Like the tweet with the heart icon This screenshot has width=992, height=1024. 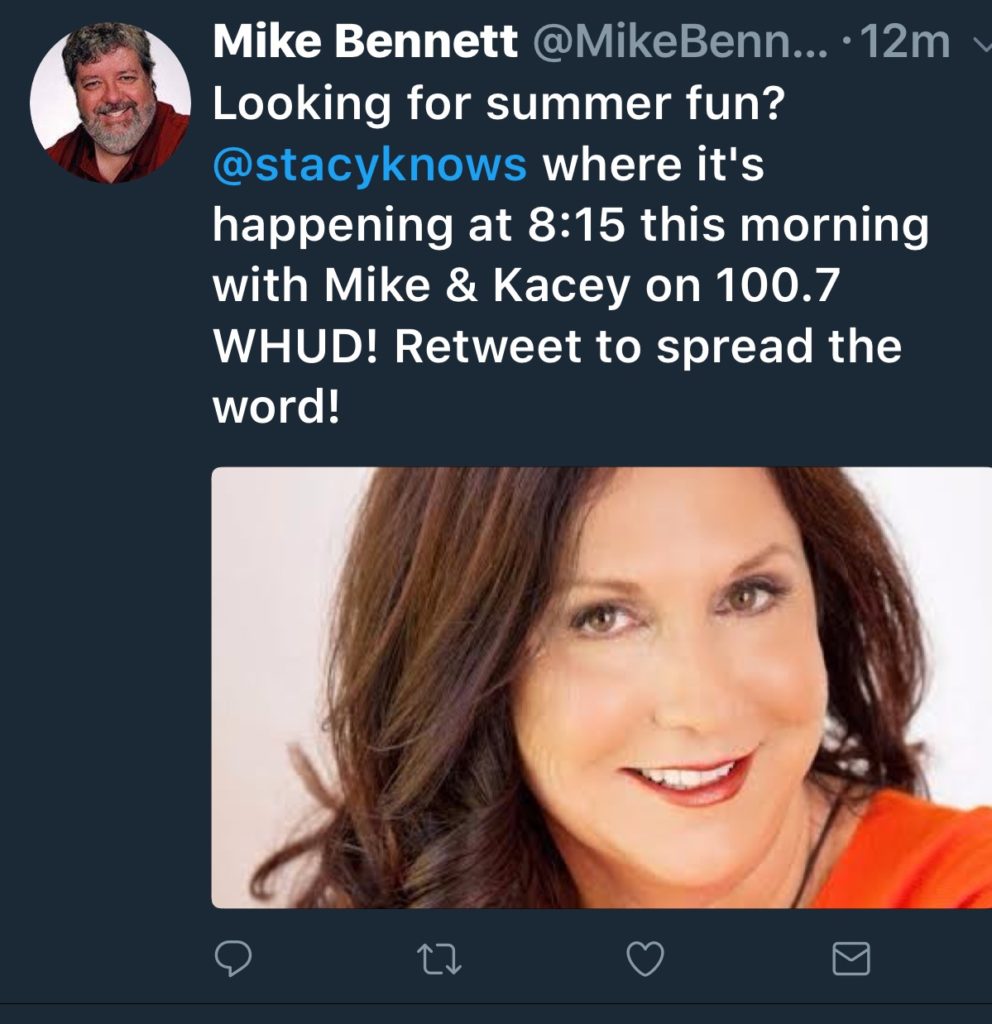[x=645, y=959]
